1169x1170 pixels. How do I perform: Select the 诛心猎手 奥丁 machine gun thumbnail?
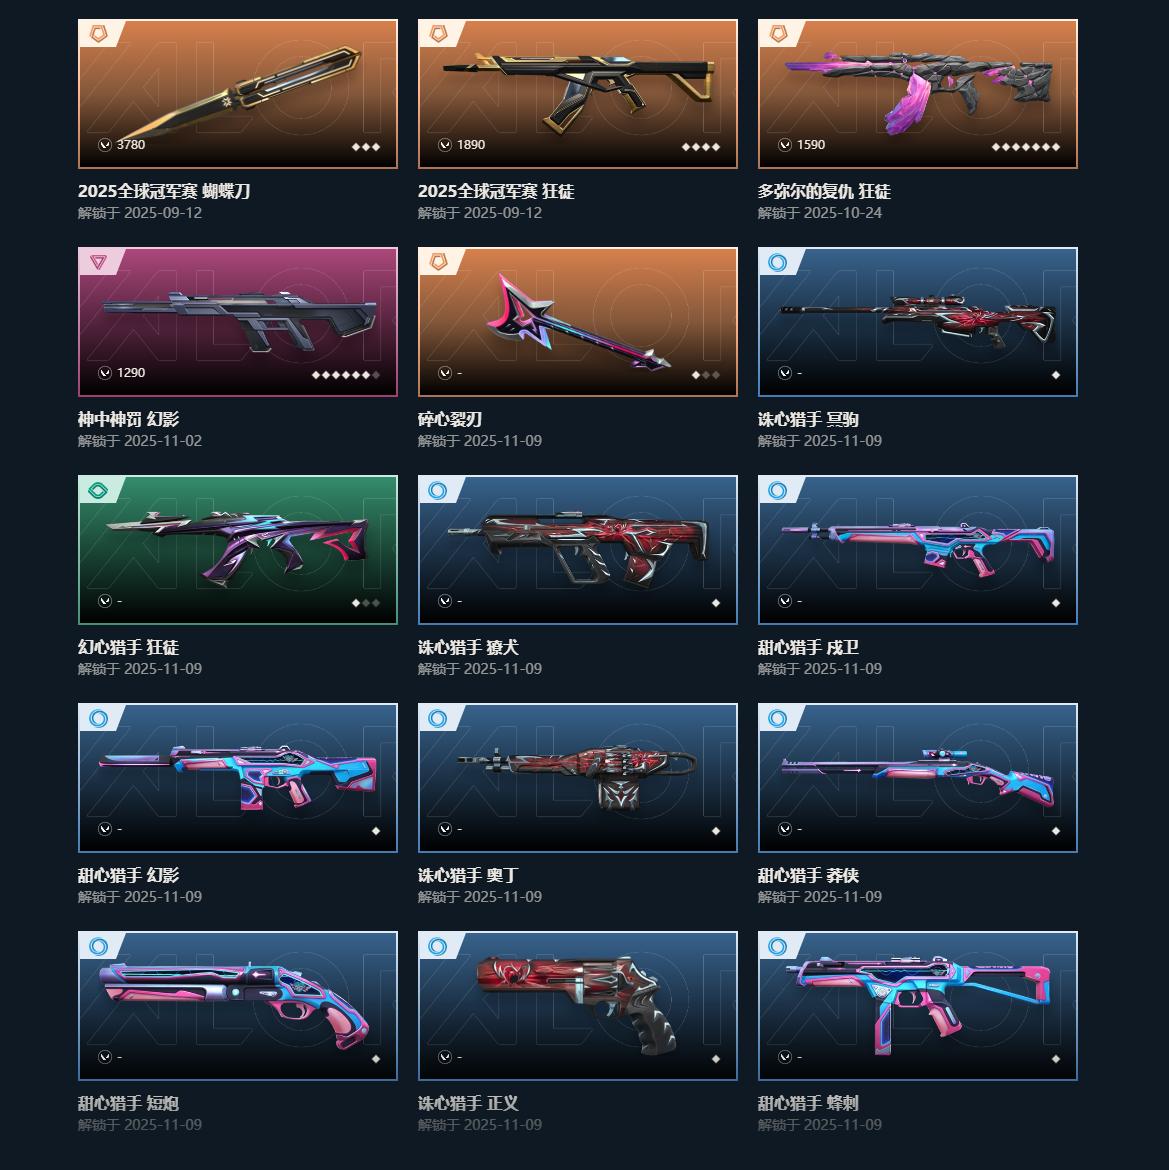[578, 778]
